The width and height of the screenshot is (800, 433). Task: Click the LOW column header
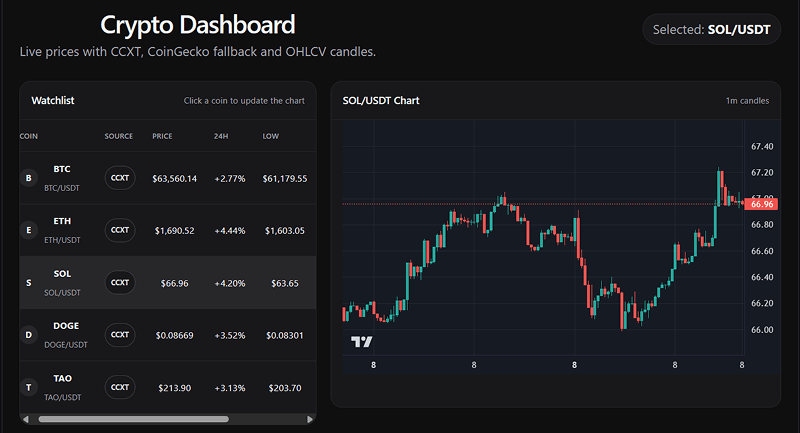click(x=270, y=136)
